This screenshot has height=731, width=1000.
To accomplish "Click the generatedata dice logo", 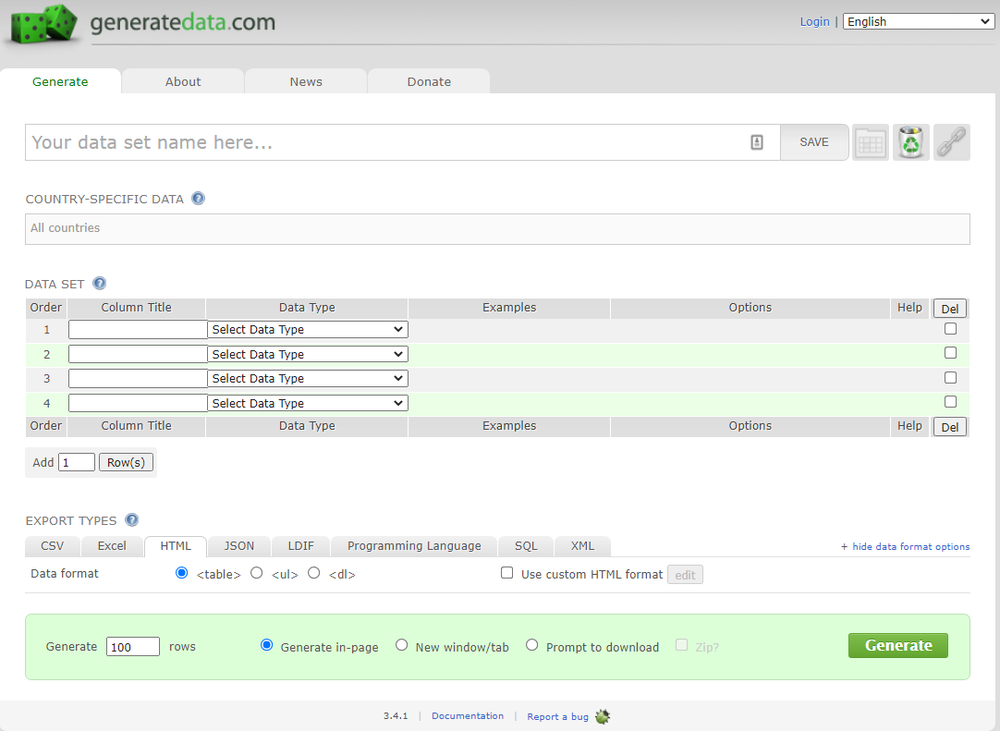I will click(x=42, y=24).
